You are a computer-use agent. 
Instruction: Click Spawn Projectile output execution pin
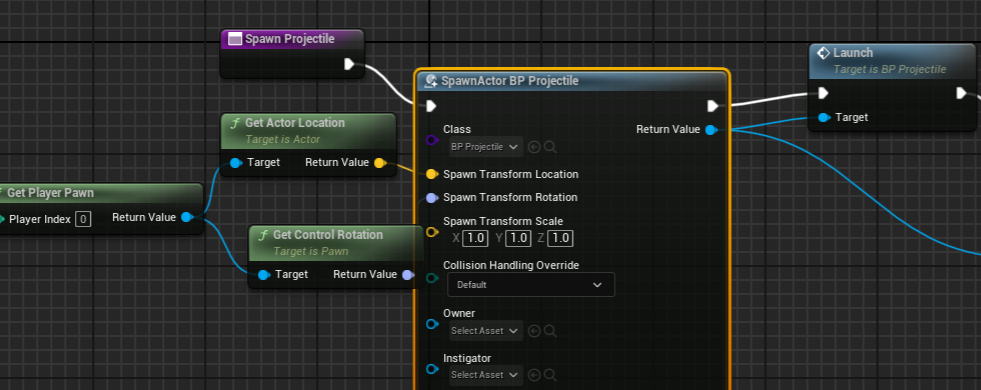pos(350,64)
